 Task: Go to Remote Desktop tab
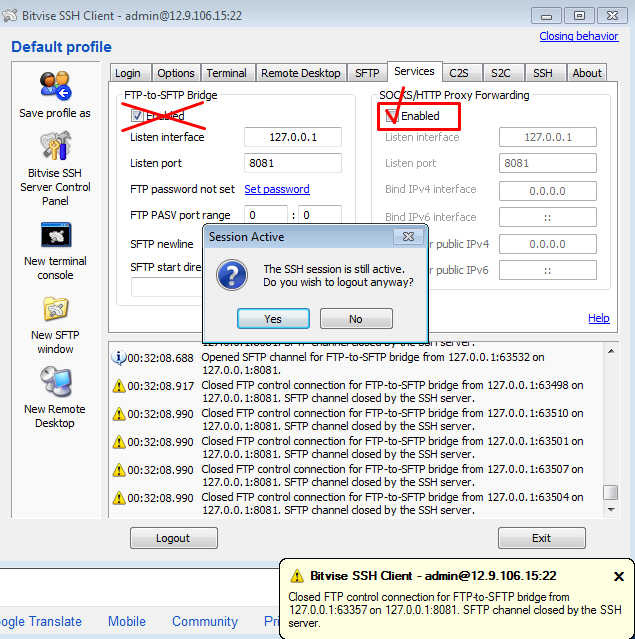click(301, 73)
